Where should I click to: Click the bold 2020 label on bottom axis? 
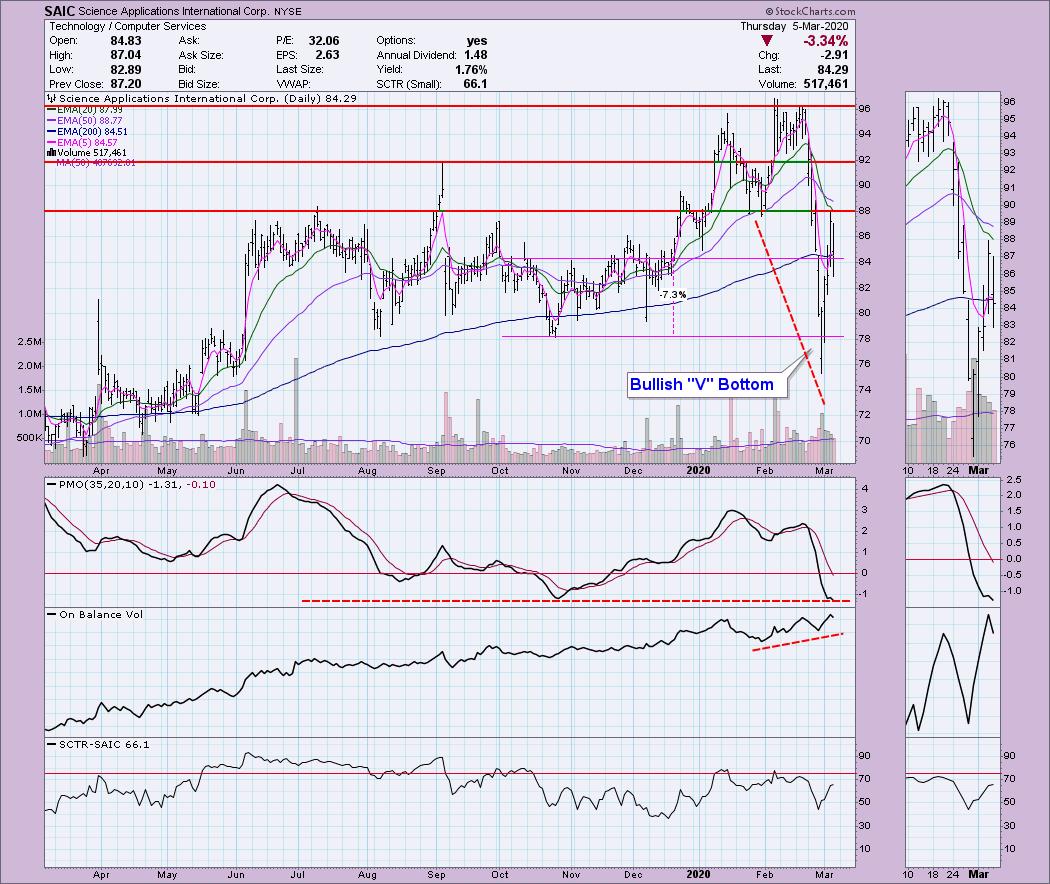pyautogui.click(x=698, y=874)
